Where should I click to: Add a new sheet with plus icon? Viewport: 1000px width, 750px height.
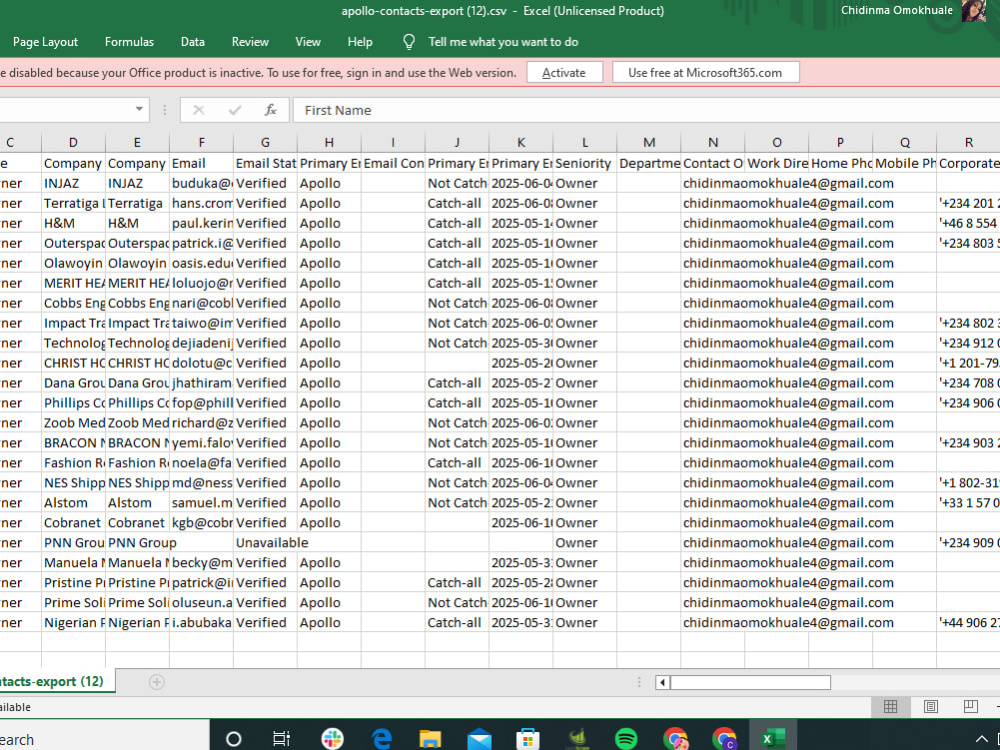pyautogui.click(x=157, y=682)
